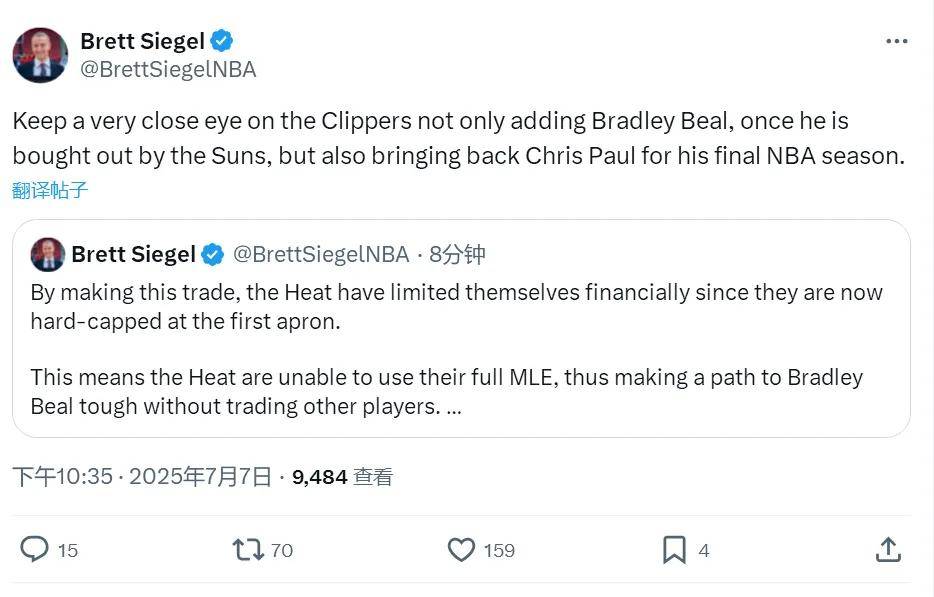Click small avatar in quoted tweet
934x597 pixels.
[x=48, y=254]
